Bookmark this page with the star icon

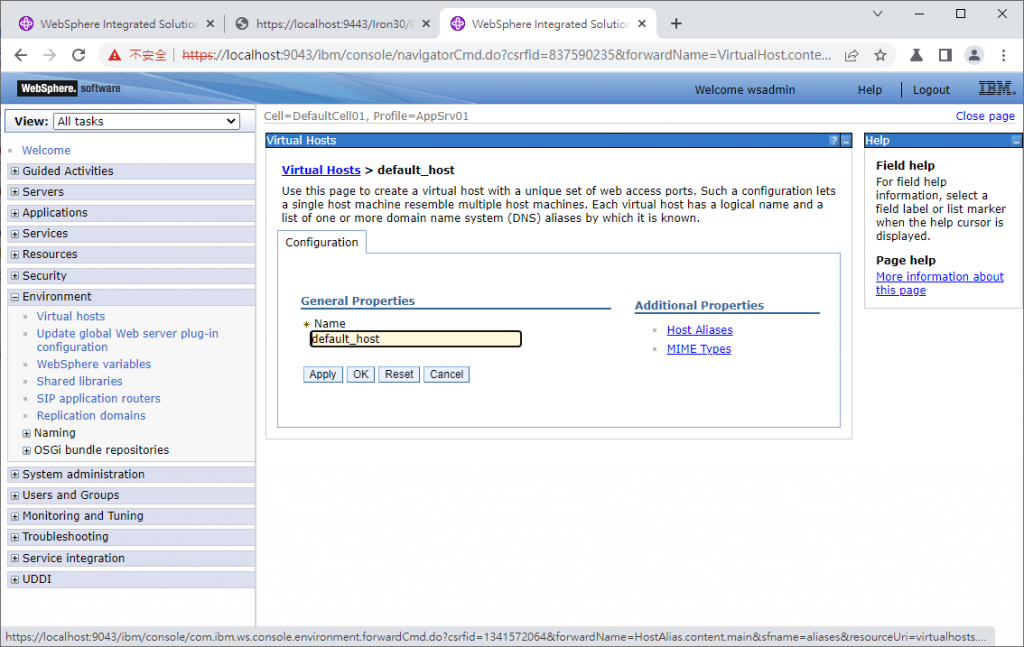coord(880,55)
